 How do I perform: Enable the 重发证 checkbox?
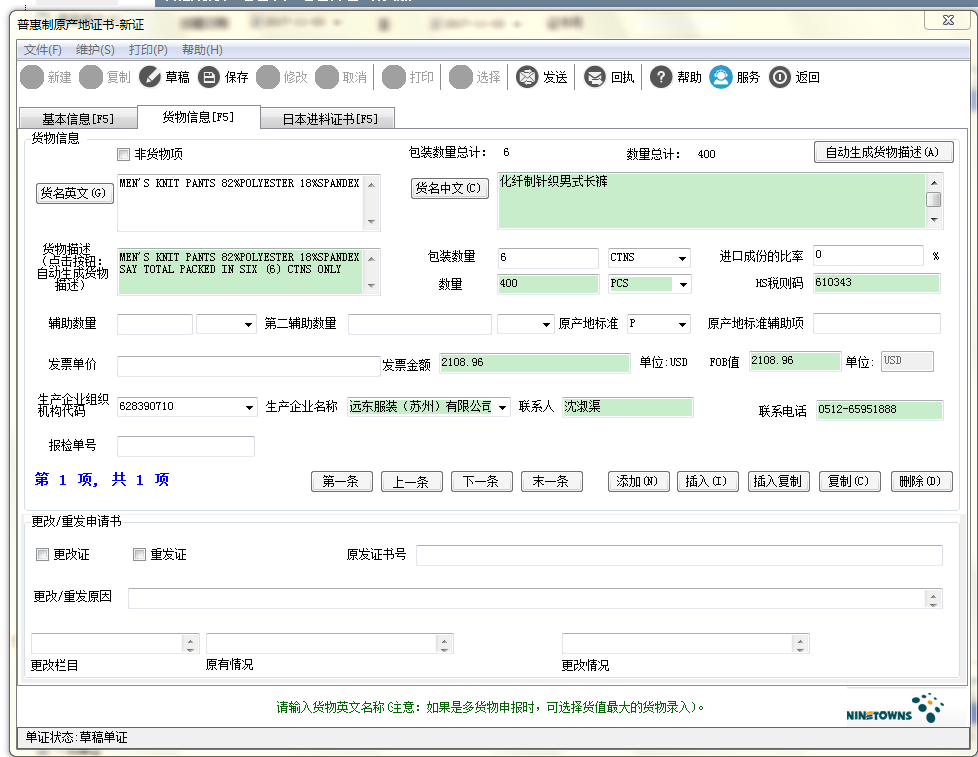(x=140, y=554)
